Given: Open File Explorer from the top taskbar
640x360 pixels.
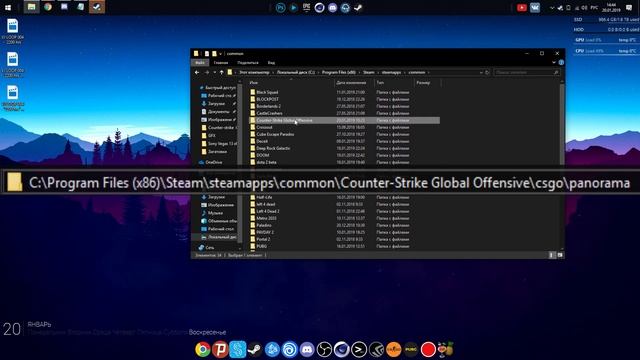Looking at the screenshot, I should 31,7.
